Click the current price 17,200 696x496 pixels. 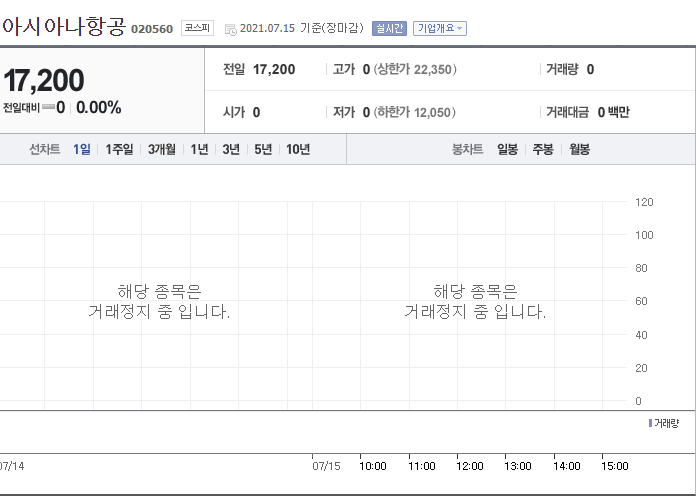pos(44,80)
